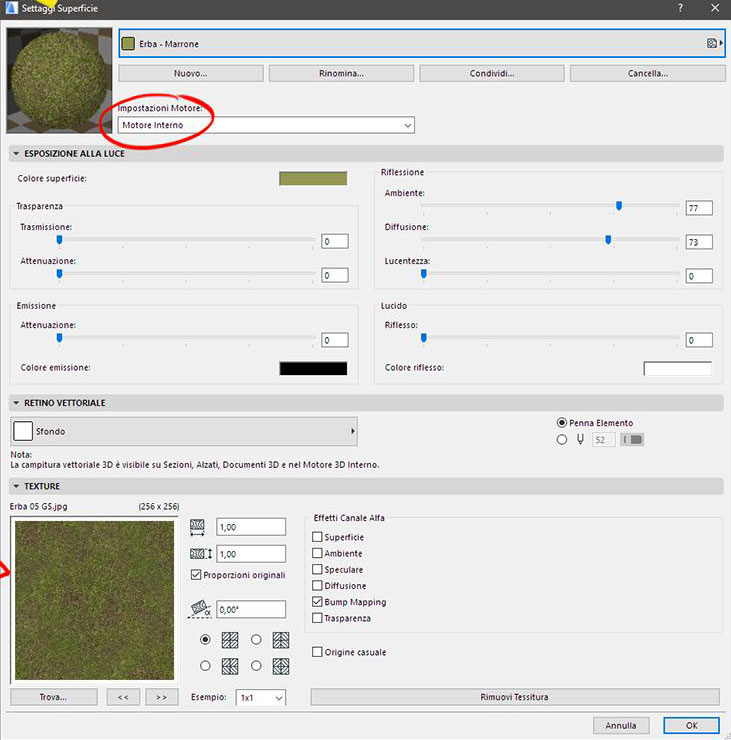Click the Sfondo vector fill preview icon
The height and width of the screenshot is (740, 731).
point(23,431)
